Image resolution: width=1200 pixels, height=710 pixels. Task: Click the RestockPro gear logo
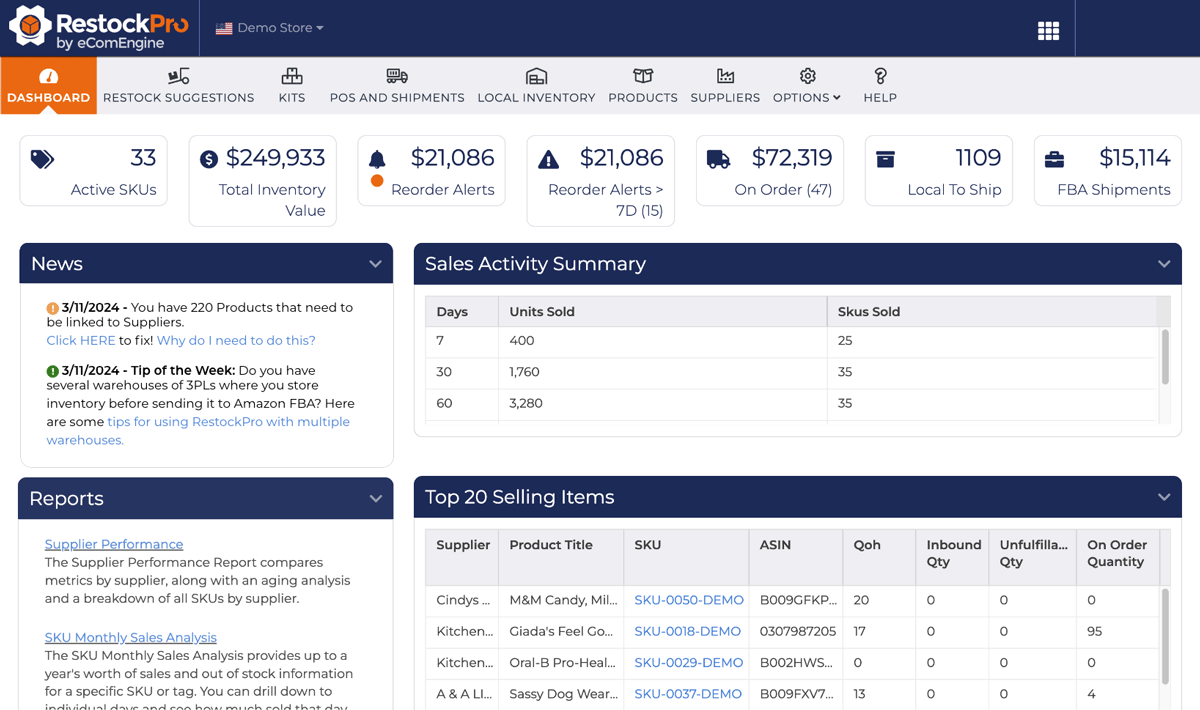tap(30, 27)
